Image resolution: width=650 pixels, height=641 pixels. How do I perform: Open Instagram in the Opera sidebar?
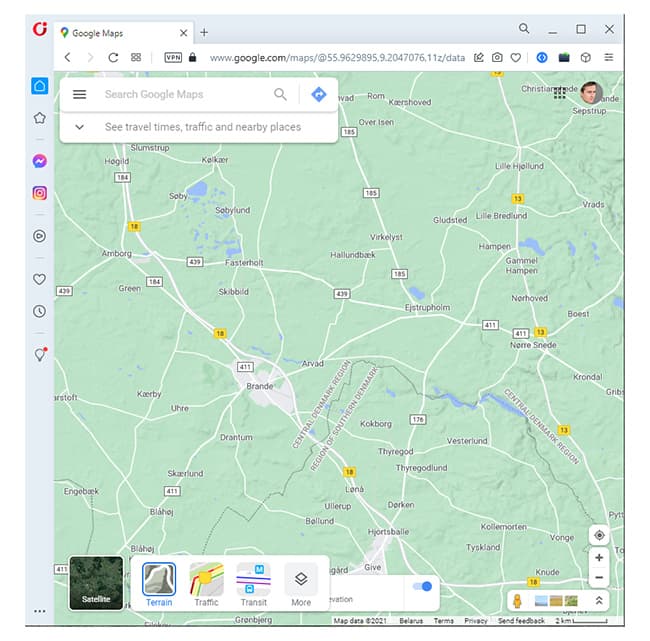(x=40, y=193)
